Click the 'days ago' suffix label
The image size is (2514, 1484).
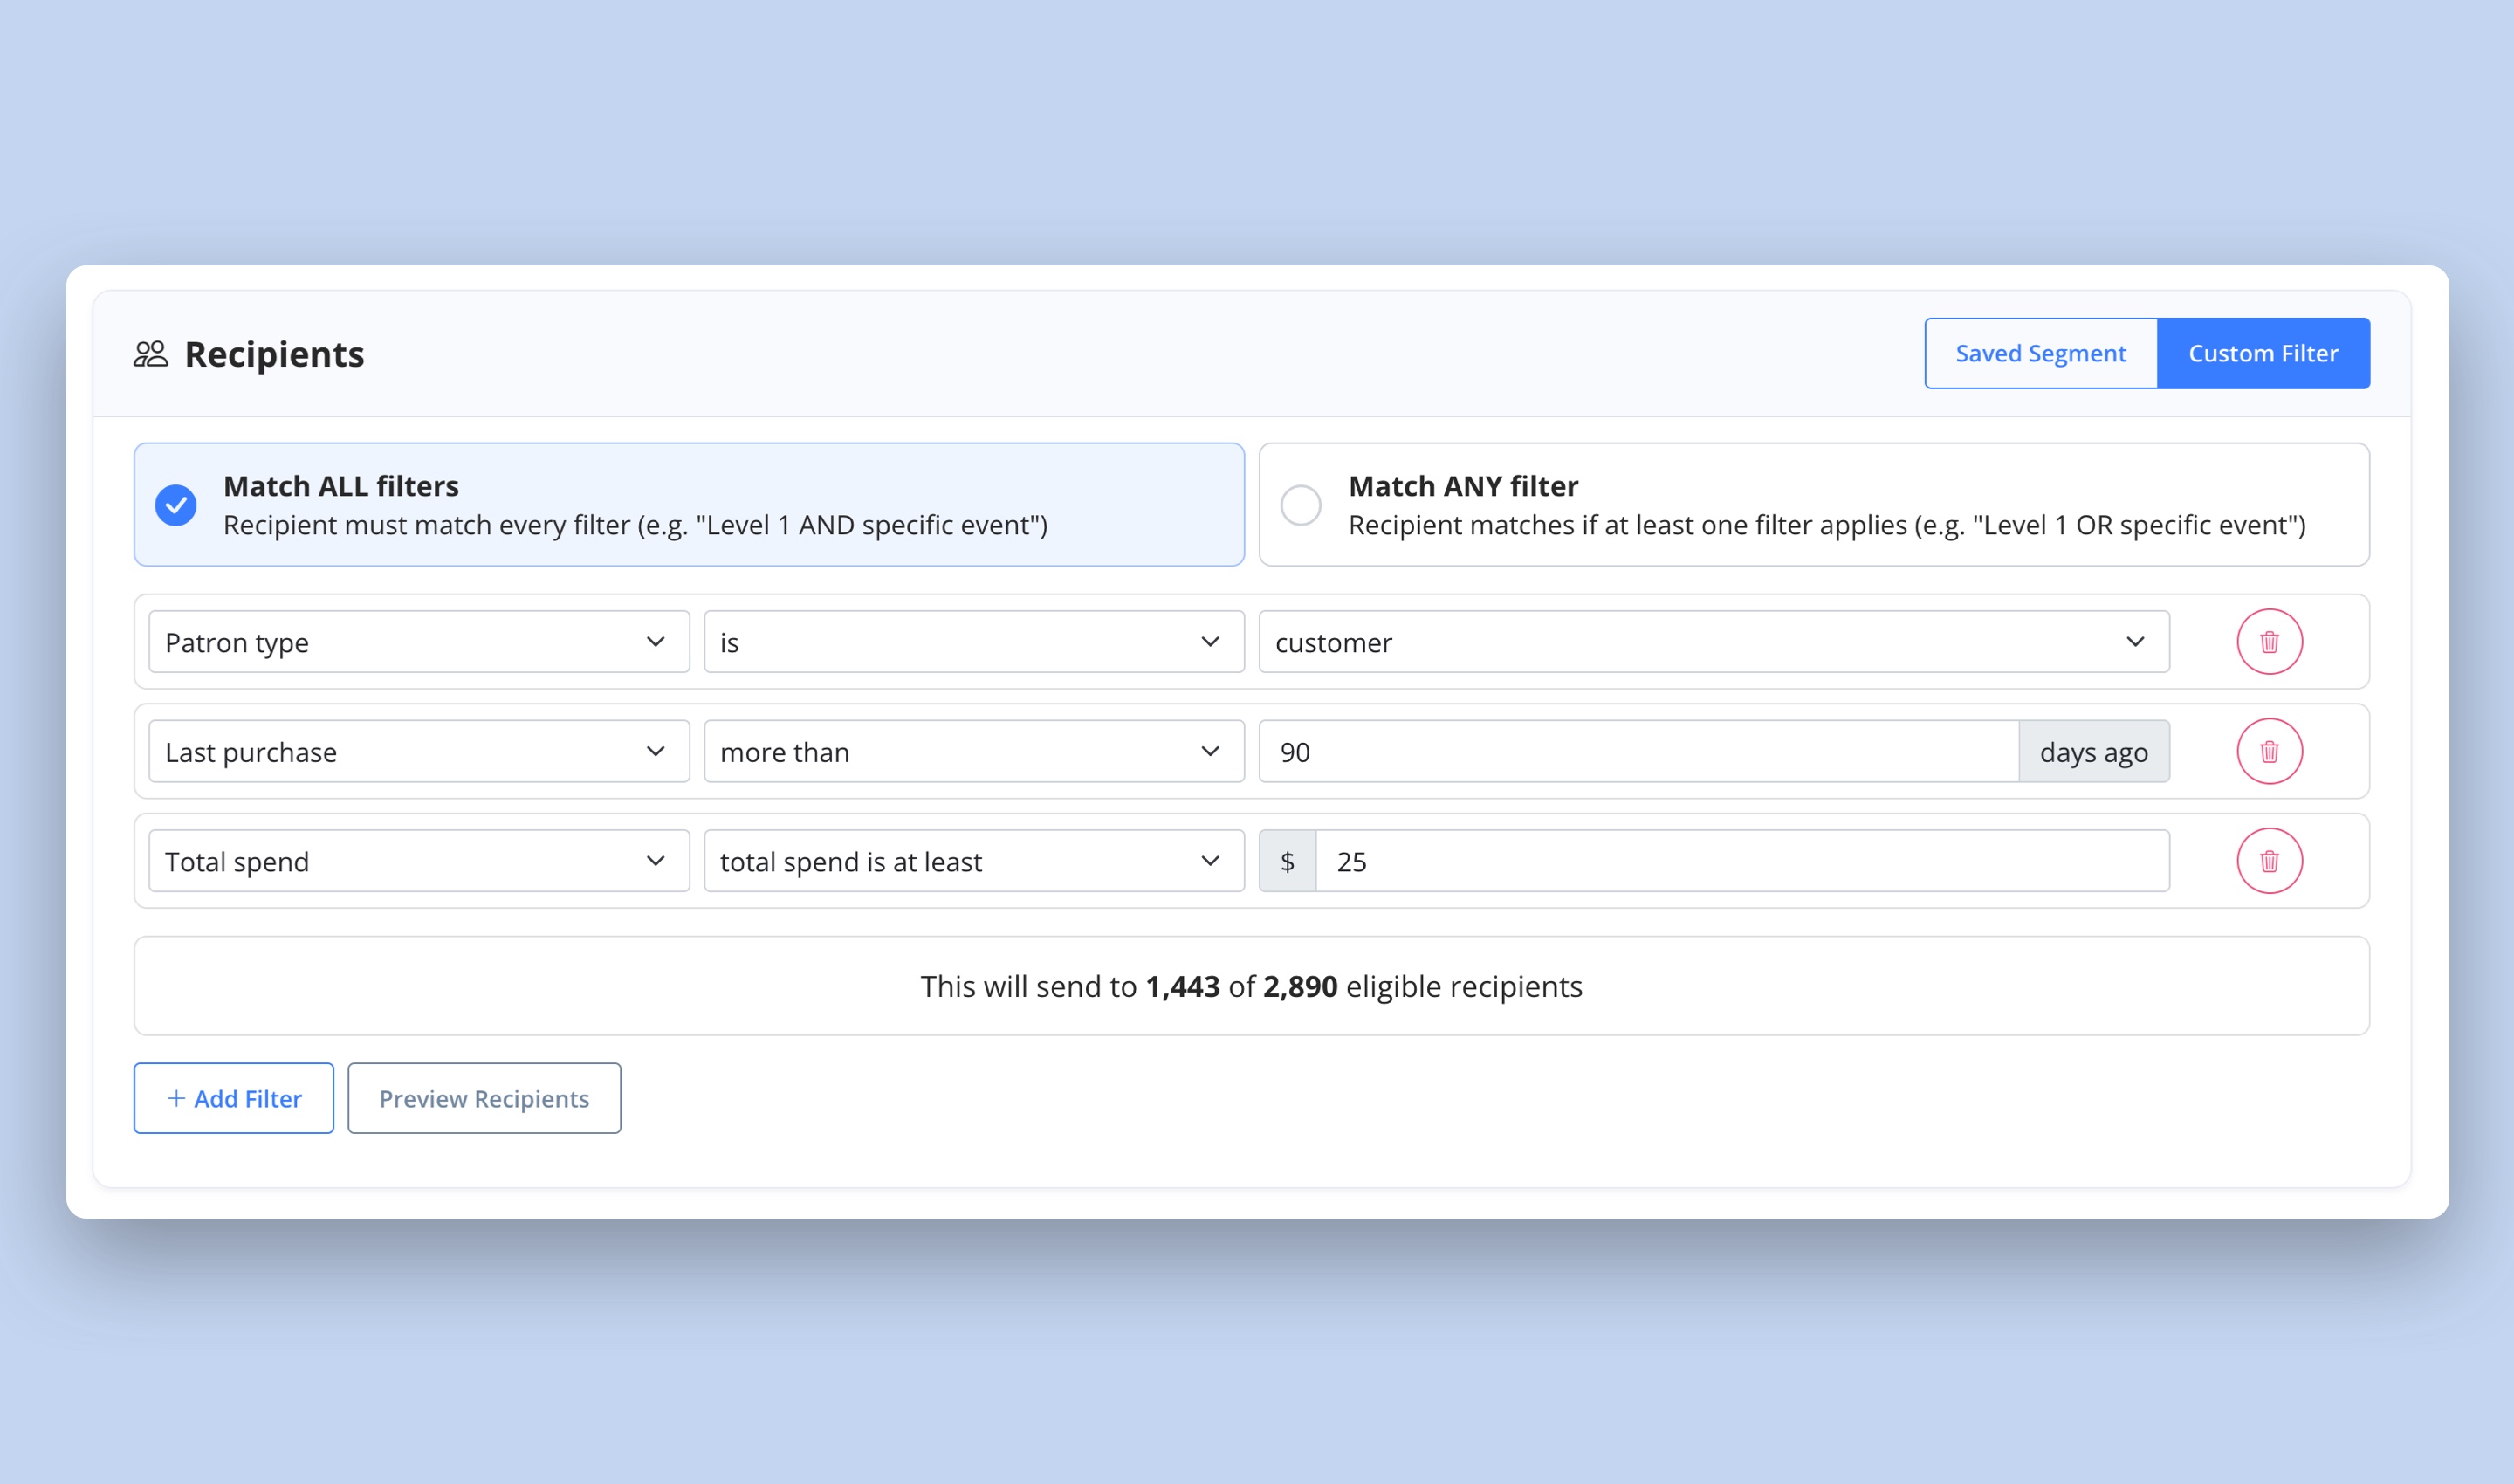(x=2094, y=751)
